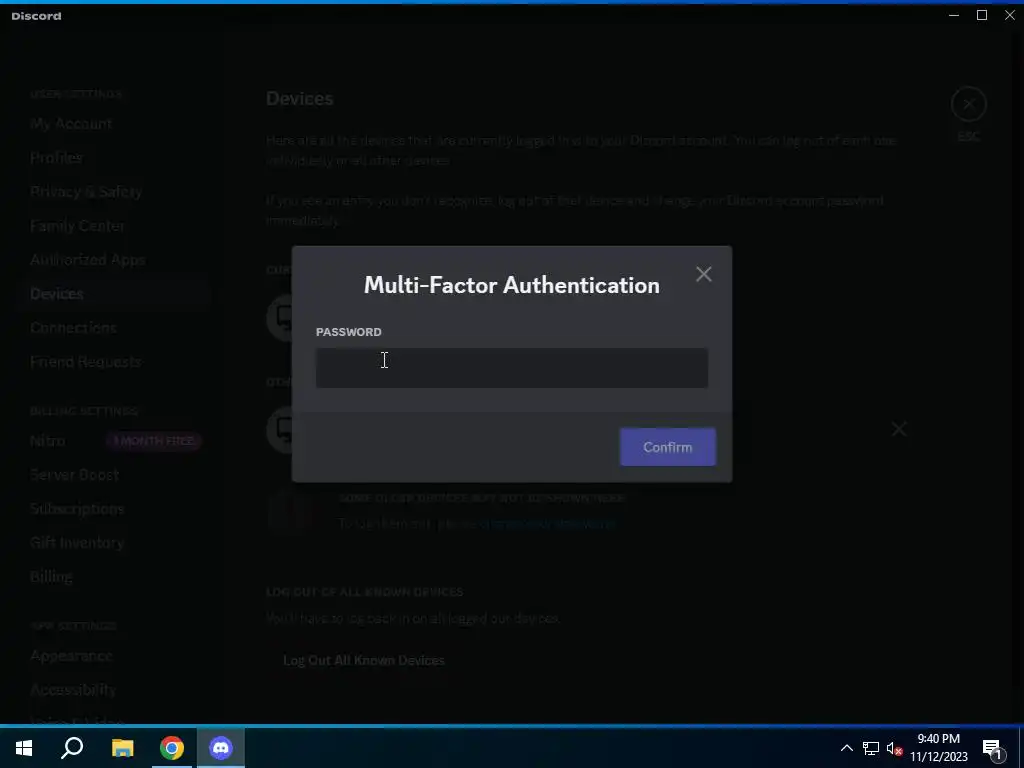Open Billing settings
1024x768 pixels.
51,577
